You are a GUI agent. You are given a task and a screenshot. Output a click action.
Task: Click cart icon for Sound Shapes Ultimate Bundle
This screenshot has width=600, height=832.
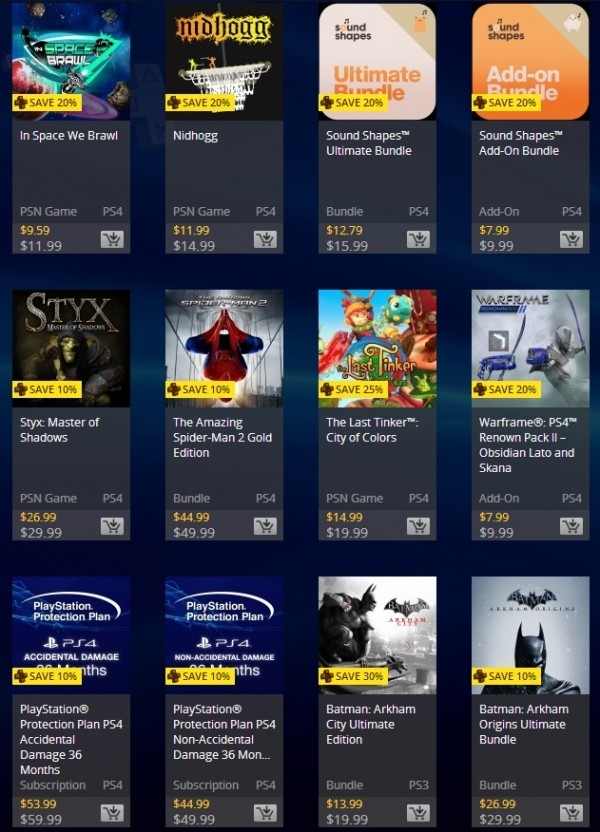click(419, 240)
